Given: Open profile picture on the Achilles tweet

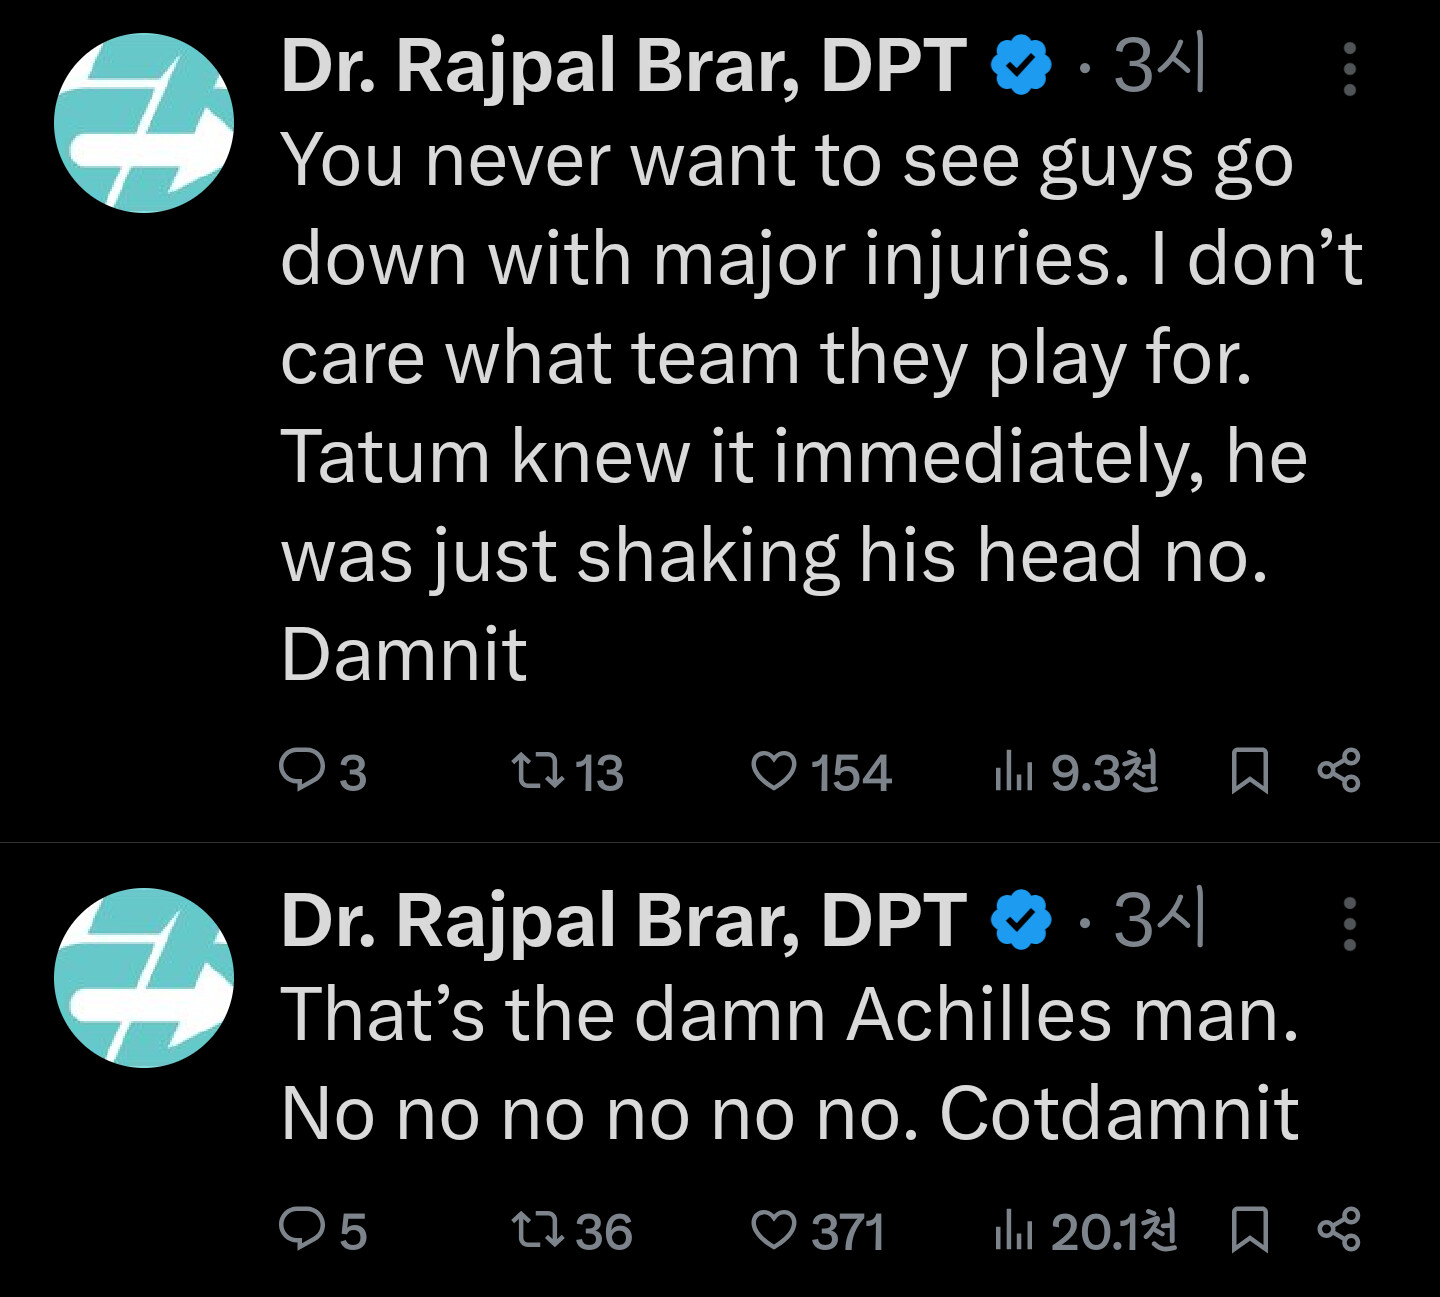Looking at the screenshot, I should click(144, 978).
